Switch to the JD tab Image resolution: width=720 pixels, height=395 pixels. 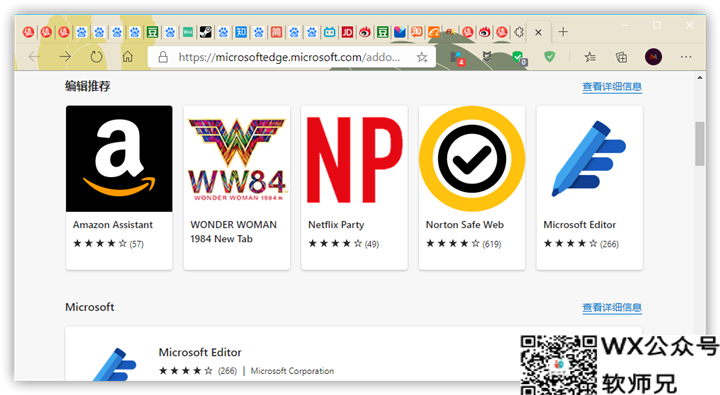pos(347,32)
